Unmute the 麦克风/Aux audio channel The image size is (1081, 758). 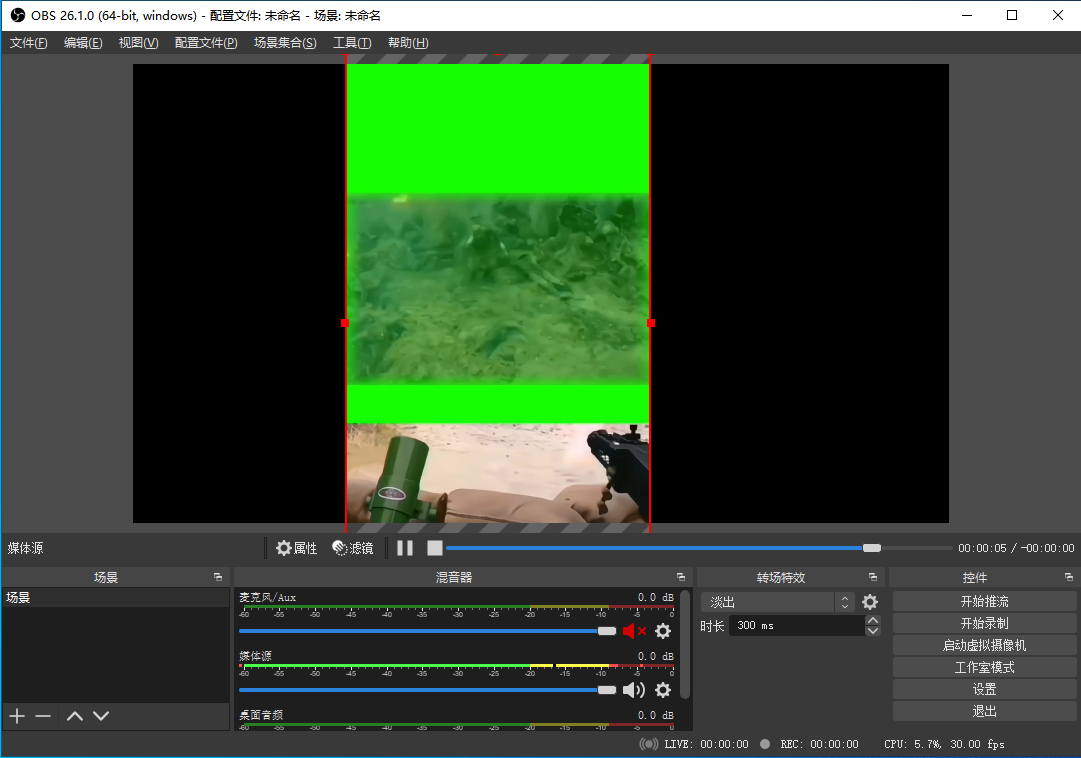click(634, 631)
